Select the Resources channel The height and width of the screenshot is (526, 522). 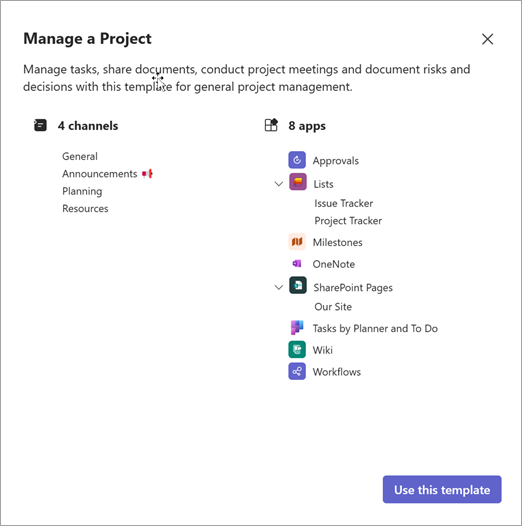[85, 209]
